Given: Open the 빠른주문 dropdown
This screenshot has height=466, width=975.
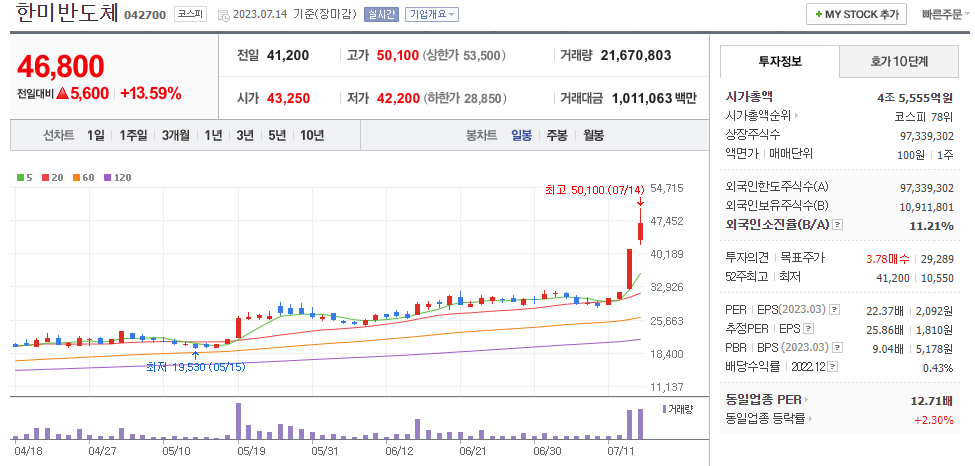Looking at the screenshot, I should [944, 14].
